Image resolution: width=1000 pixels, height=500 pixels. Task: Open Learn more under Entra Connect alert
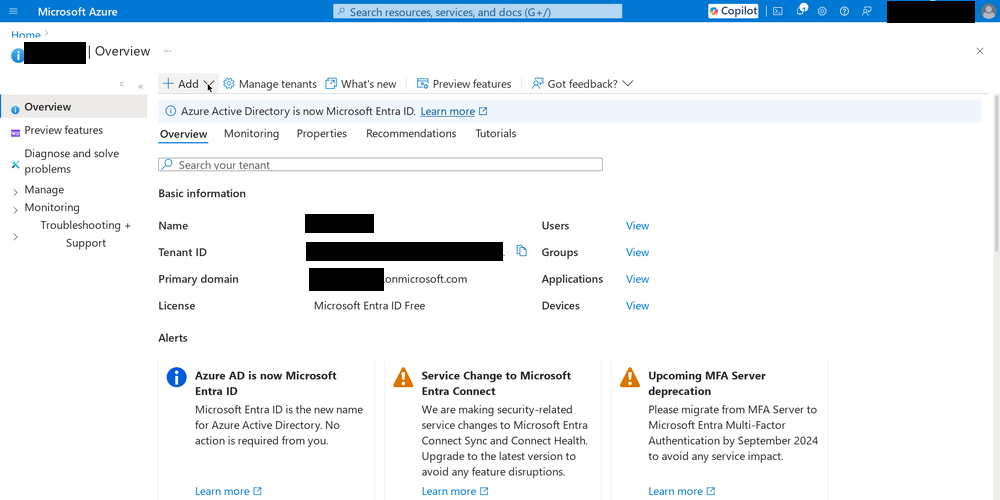click(x=455, y=491)
